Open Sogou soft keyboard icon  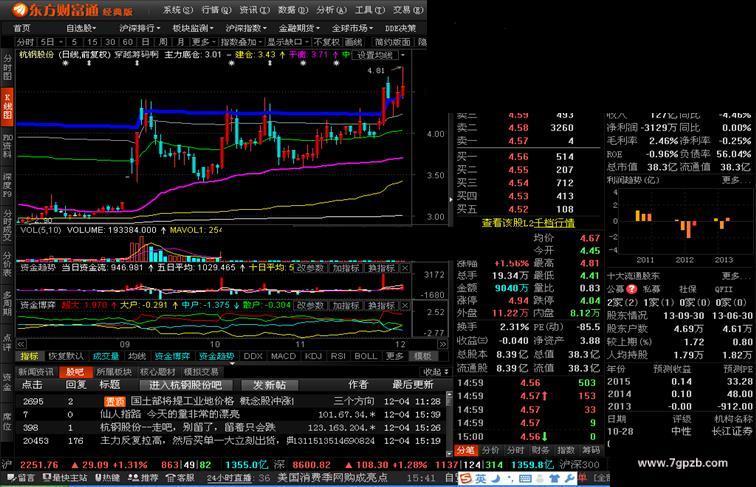click(526, 478)
